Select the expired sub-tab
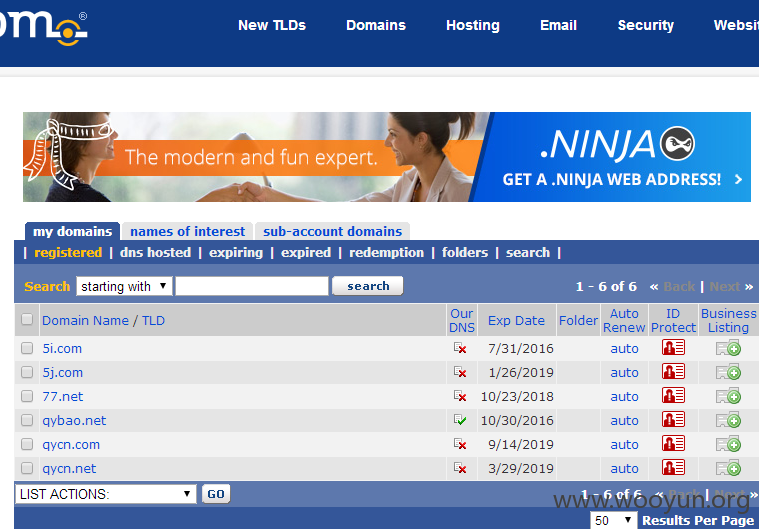759x529 pixels. point(306,253)
